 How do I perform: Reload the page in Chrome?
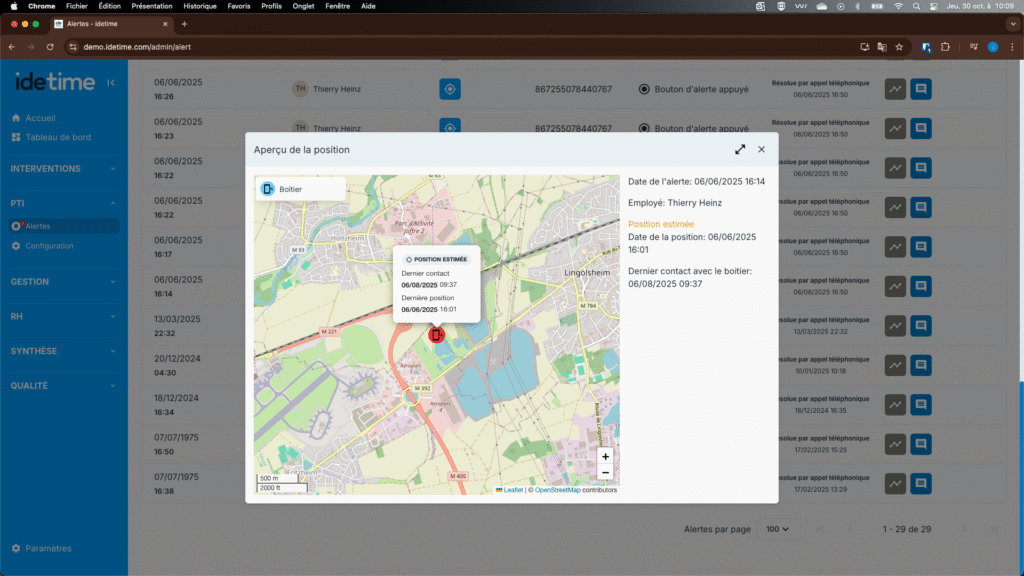50,47
